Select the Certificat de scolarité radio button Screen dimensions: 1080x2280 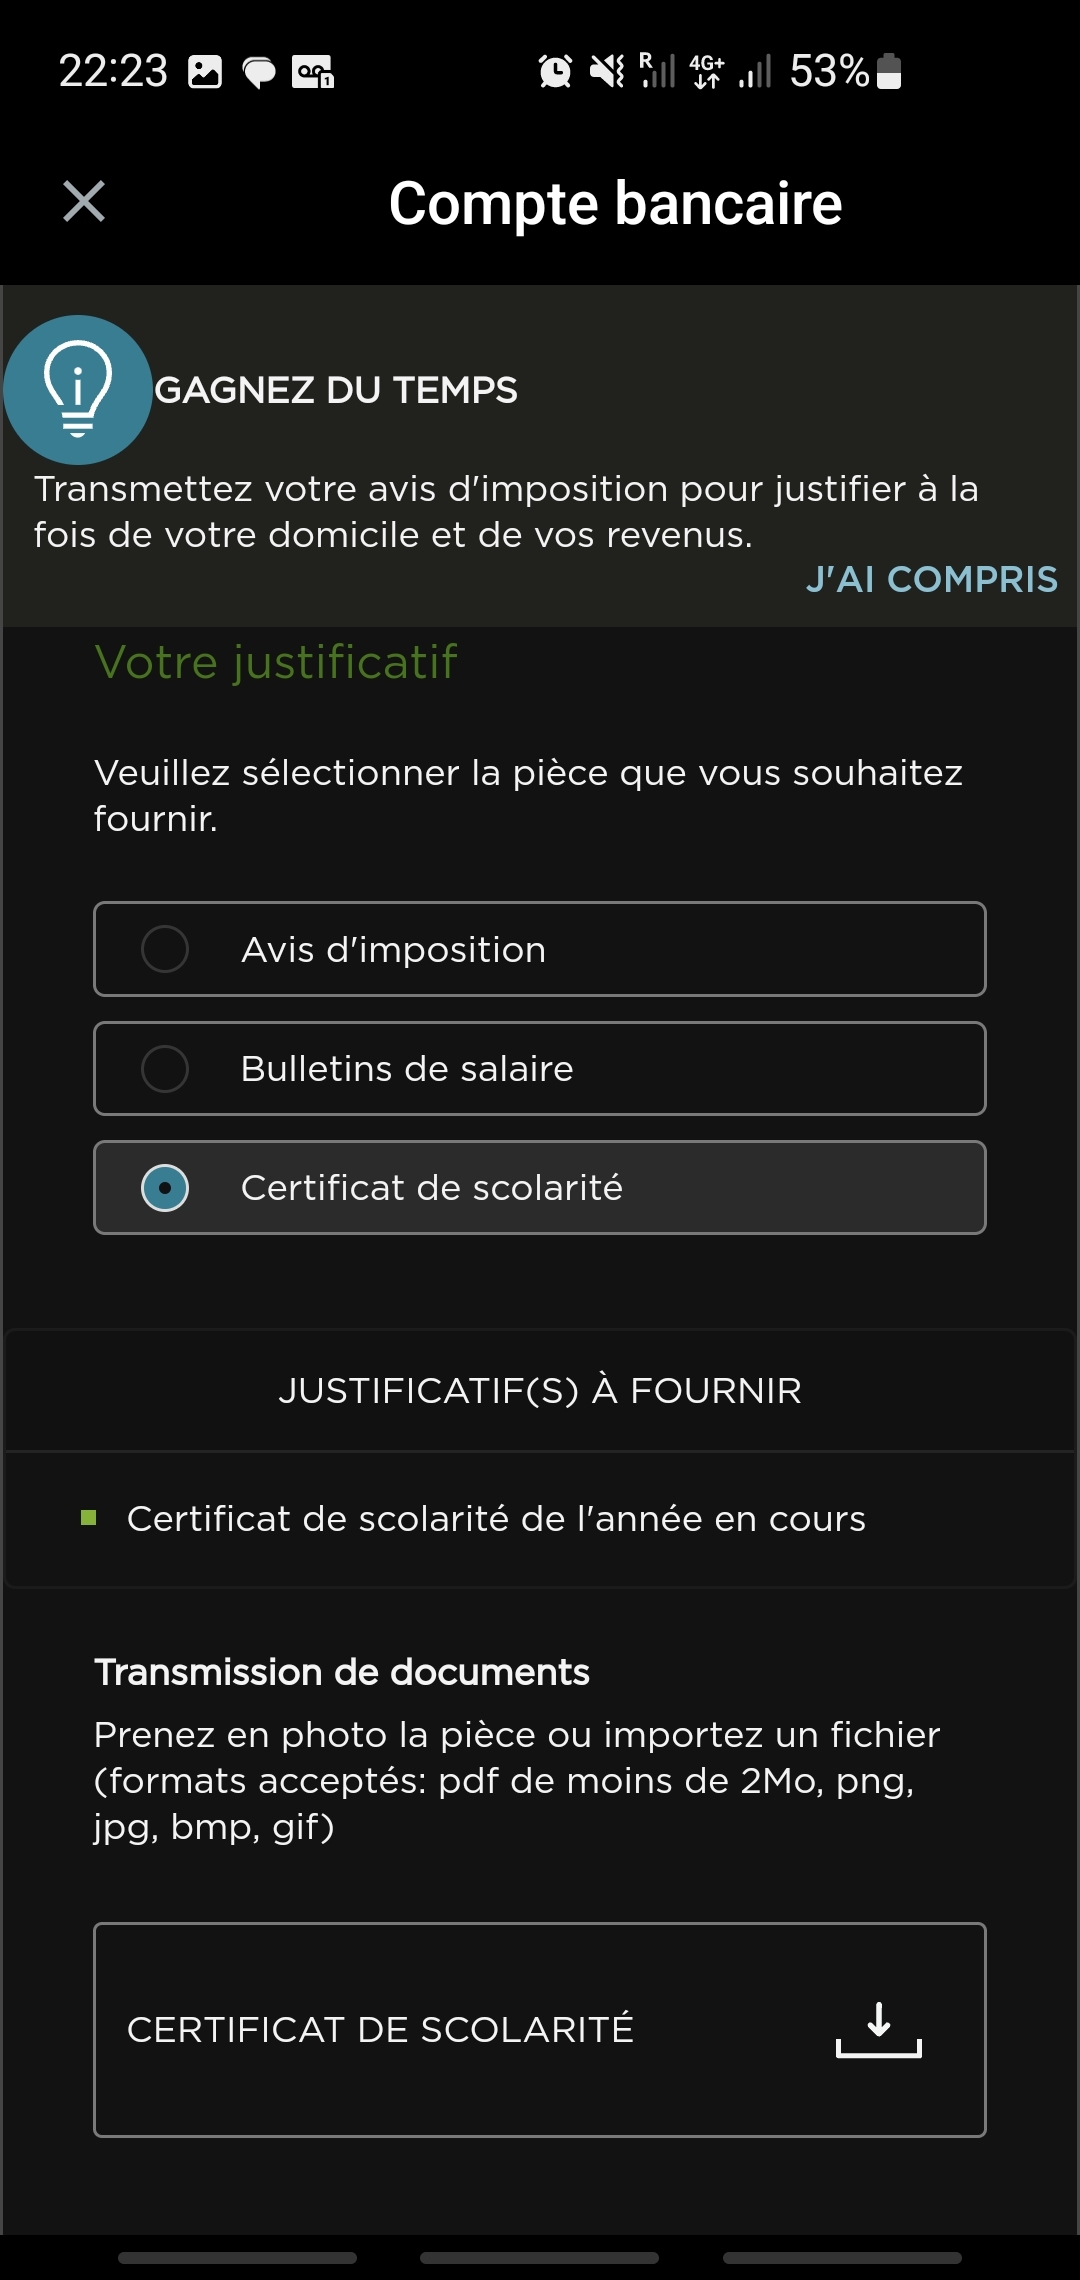click(x=165, y=1188)
